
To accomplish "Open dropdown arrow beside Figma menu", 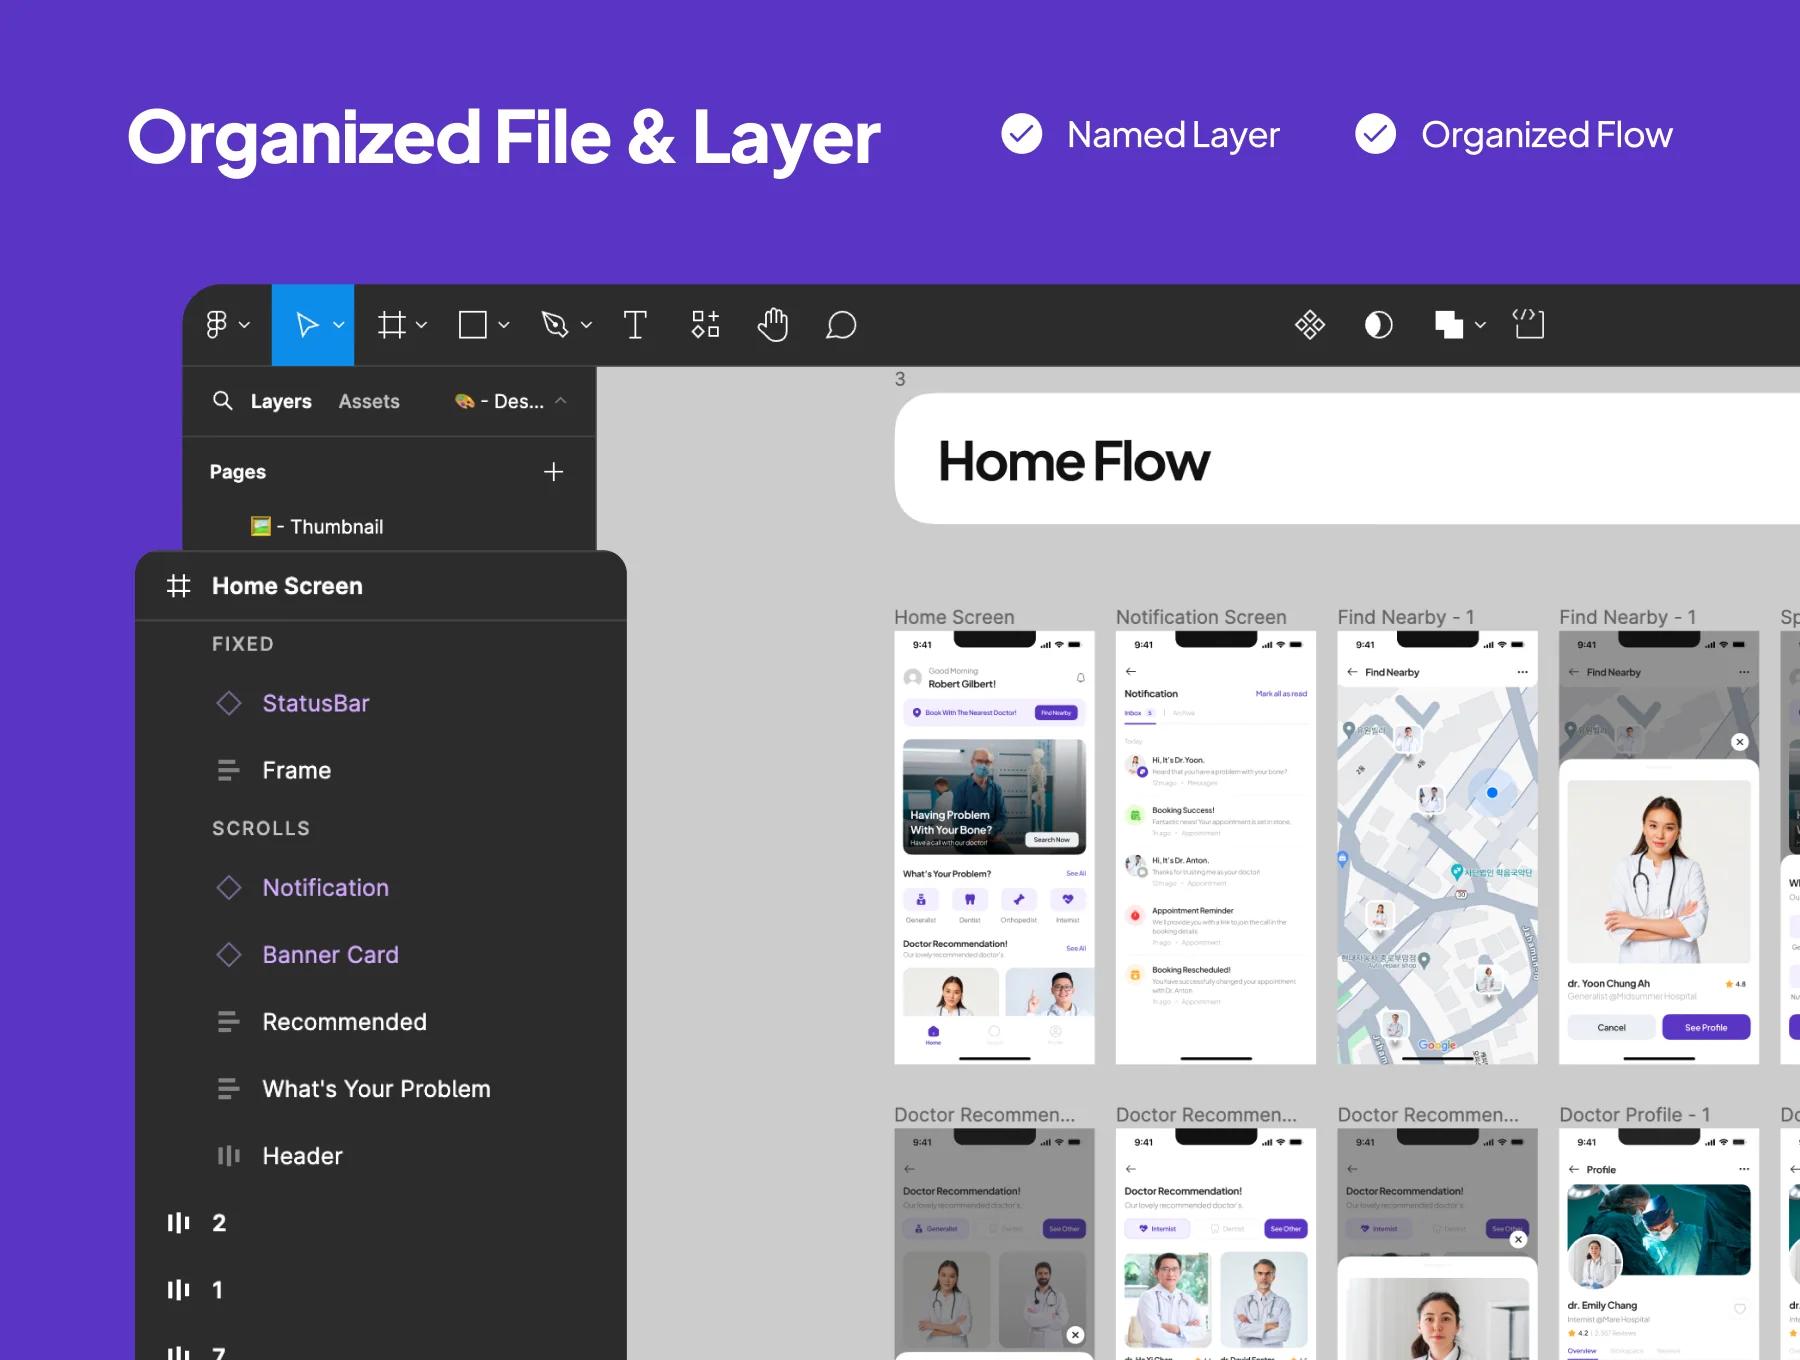I will 244,325.
